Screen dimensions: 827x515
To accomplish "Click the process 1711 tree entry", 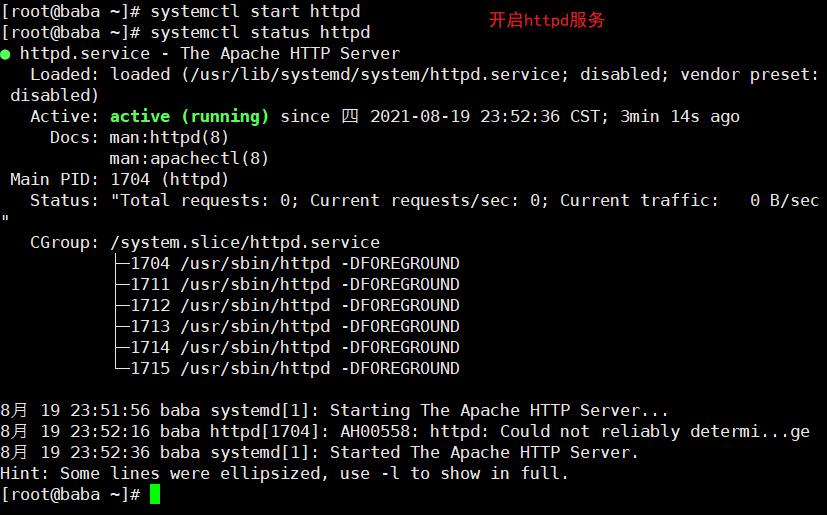I will (x=295, y=285).
